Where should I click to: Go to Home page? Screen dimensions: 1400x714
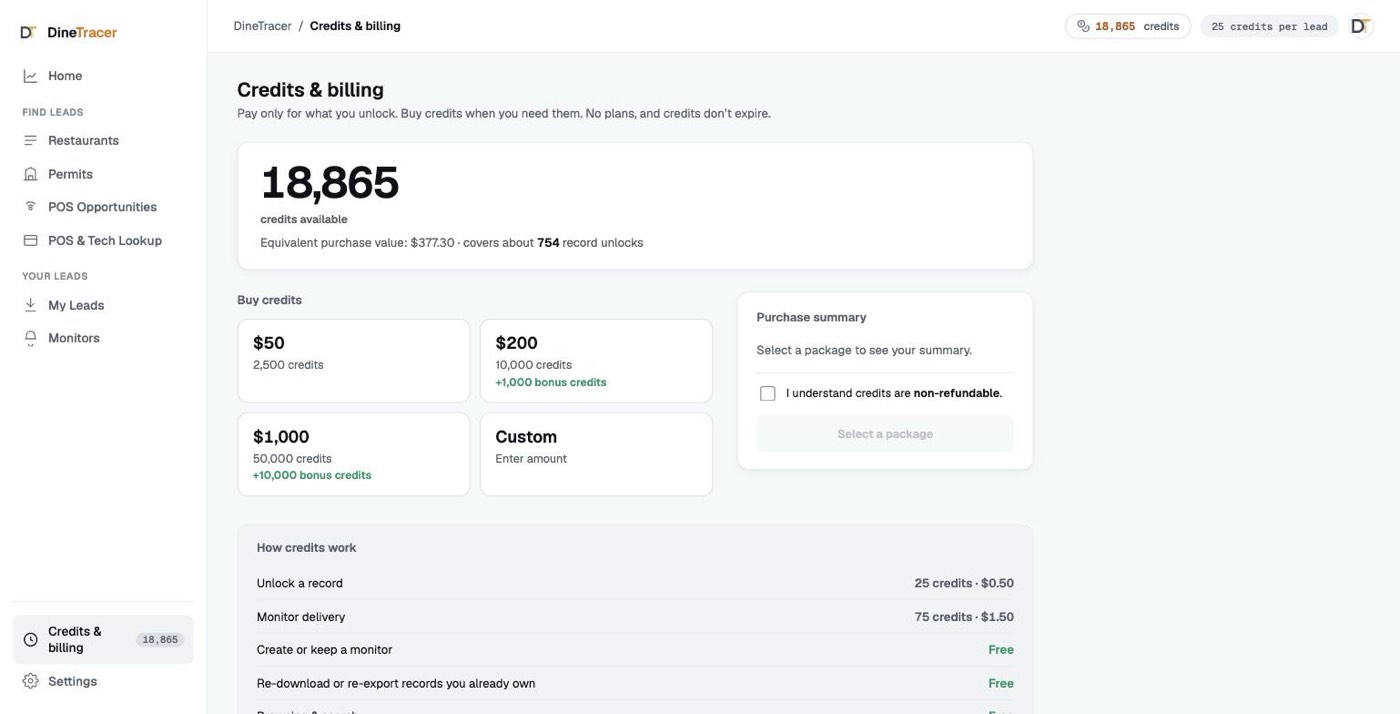[x=103, y=76]
